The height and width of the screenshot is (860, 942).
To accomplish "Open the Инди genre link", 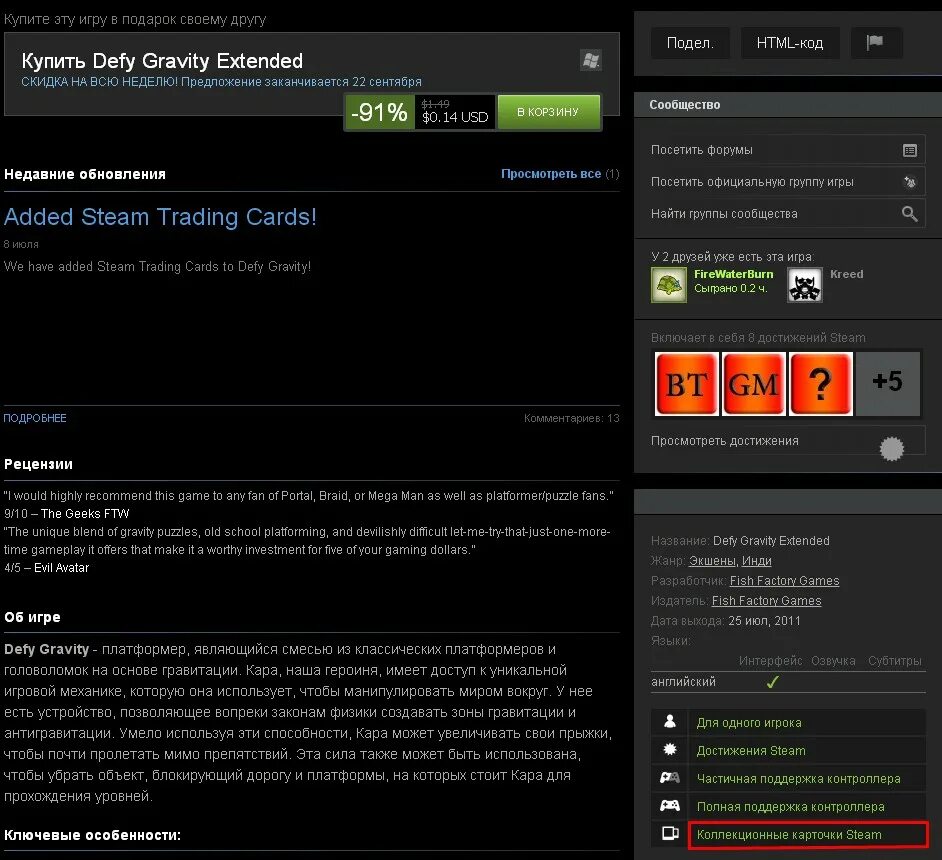I will pyautogui.click(x=756, y=560).
